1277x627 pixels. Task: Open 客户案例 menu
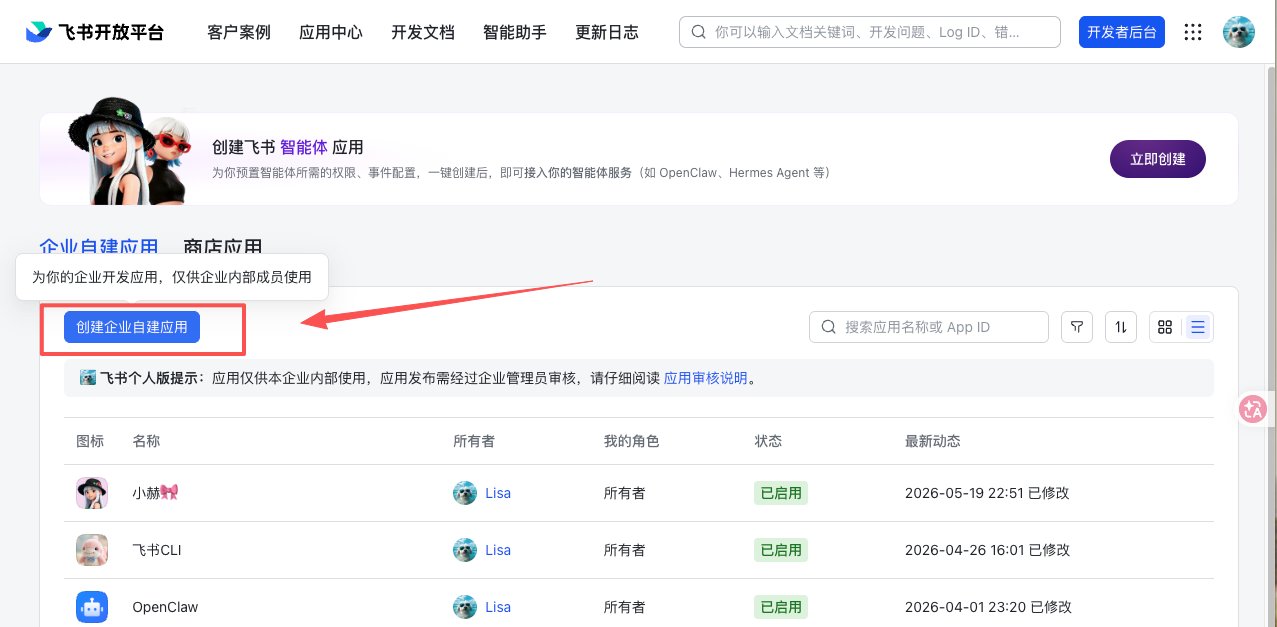pyautogui.click(x=239, y=32)
